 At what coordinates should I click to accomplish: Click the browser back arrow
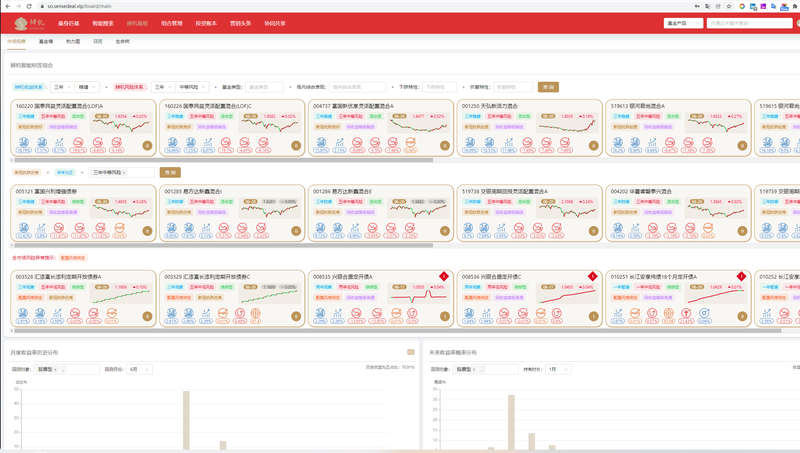pos(7,6)
